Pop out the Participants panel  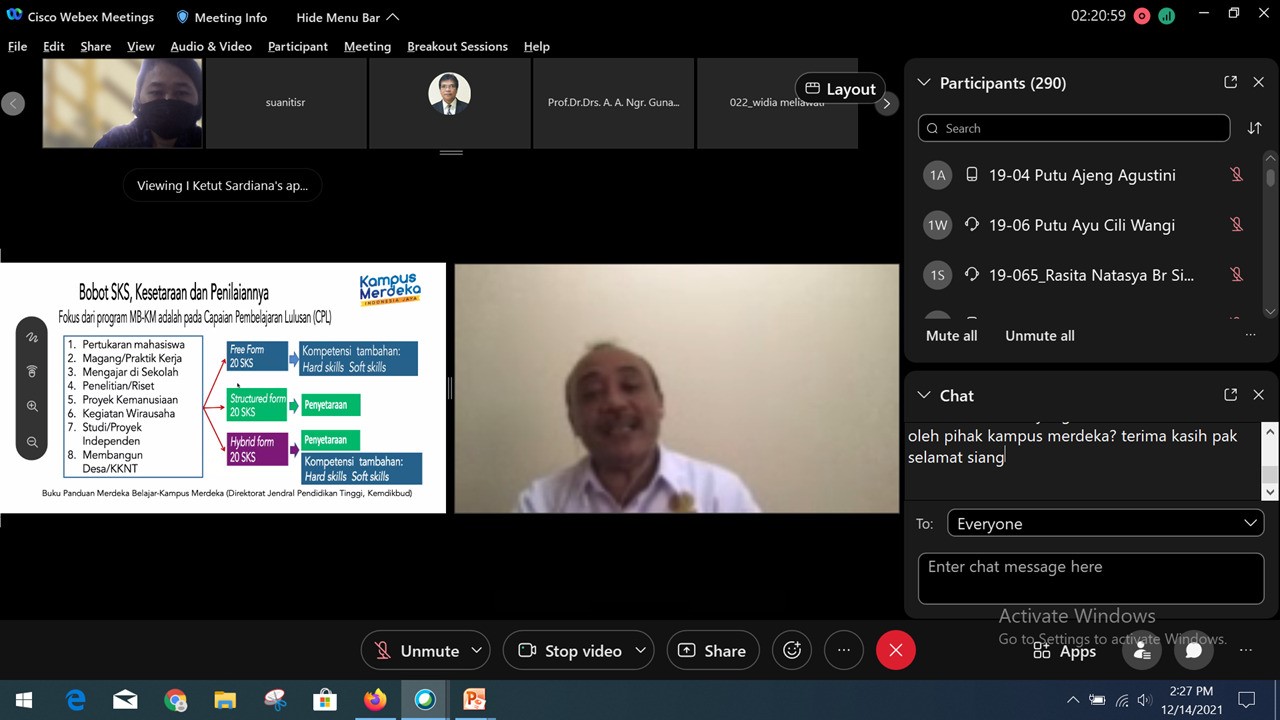pyautogui.click(x=1230, y=83)
